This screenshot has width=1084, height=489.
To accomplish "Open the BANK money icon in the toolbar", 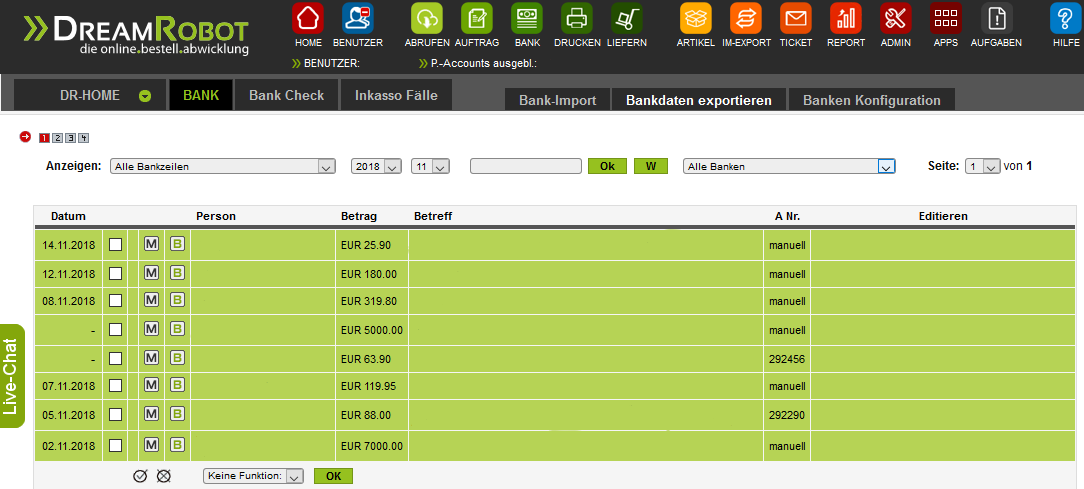I will (527, 19).
